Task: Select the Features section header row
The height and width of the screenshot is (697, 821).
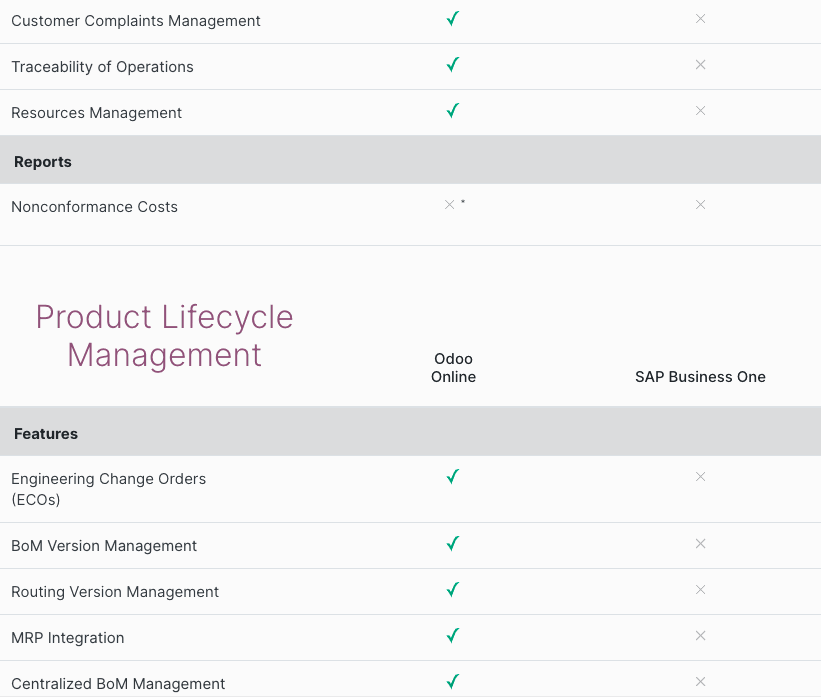Action: pyautogui.click(x=410, y=433)
